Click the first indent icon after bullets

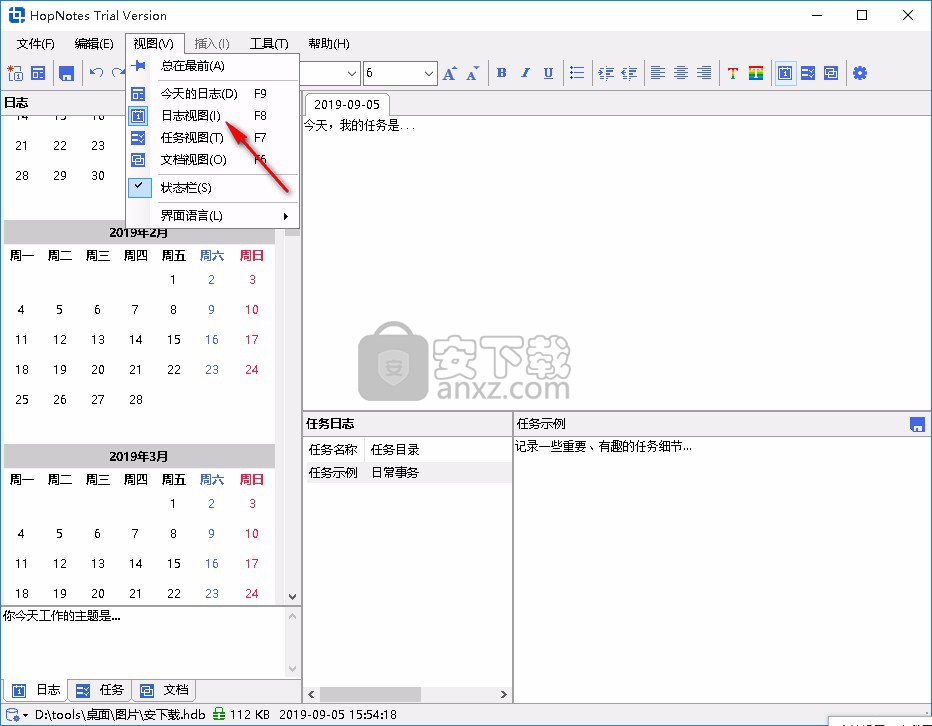[x=606, y=73]
